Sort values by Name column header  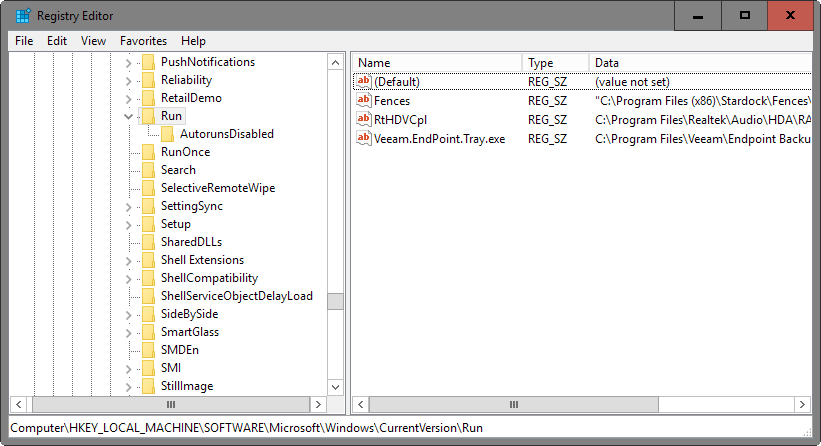437,63
